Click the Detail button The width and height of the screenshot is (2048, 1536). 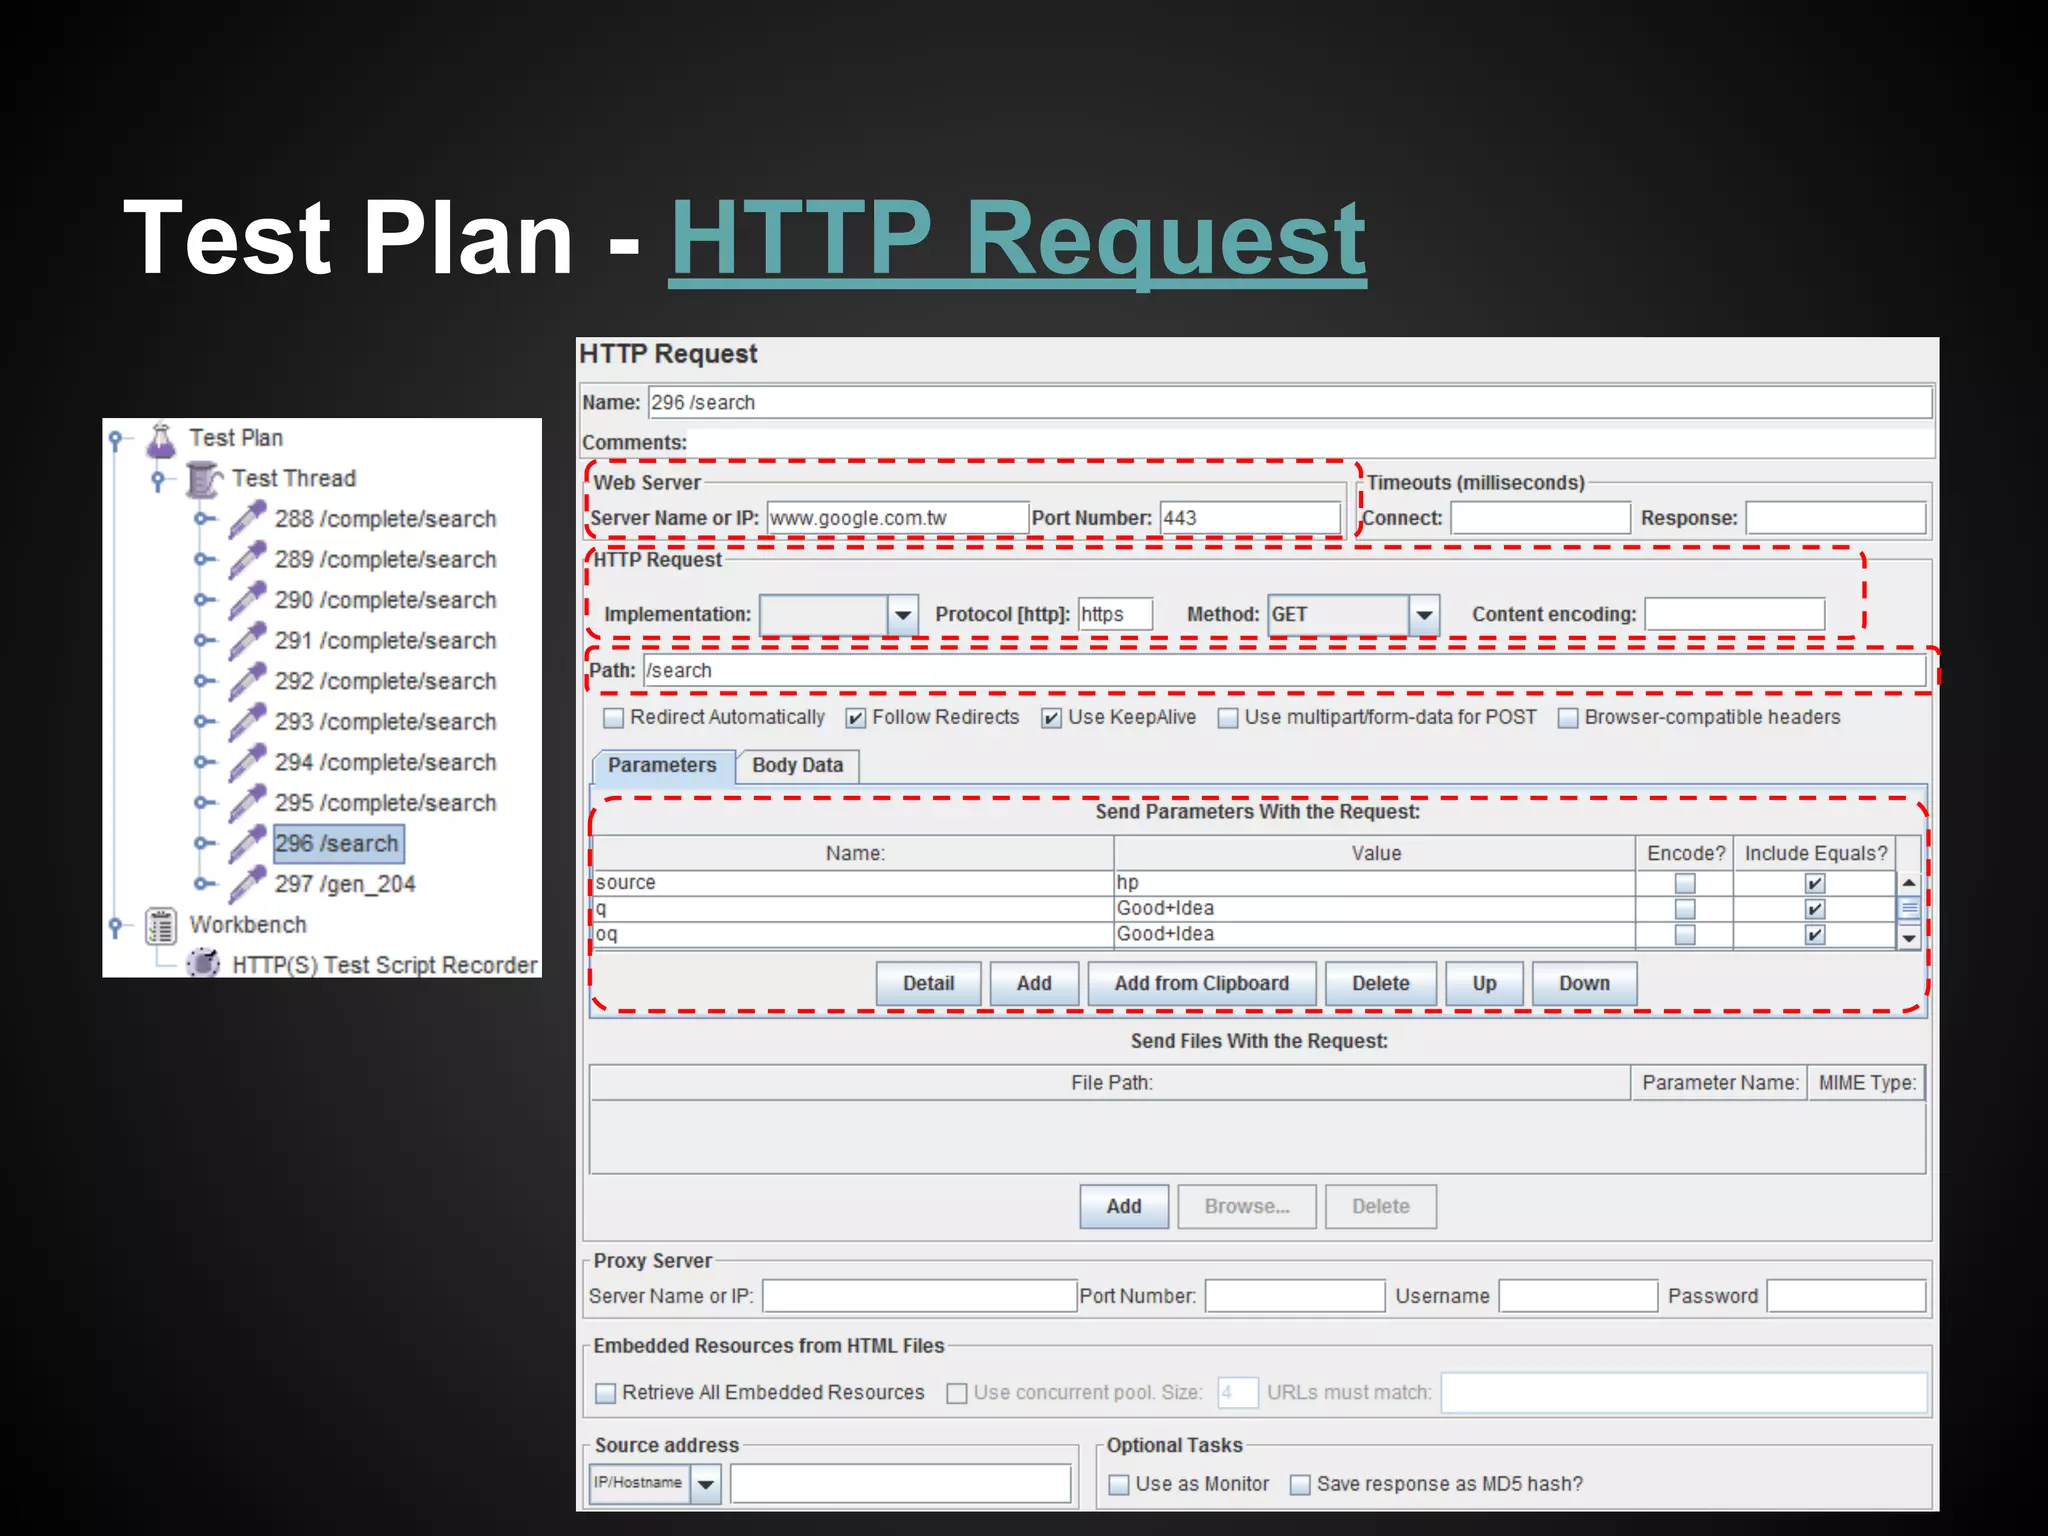pyautogui.click(x=929, y=984)
